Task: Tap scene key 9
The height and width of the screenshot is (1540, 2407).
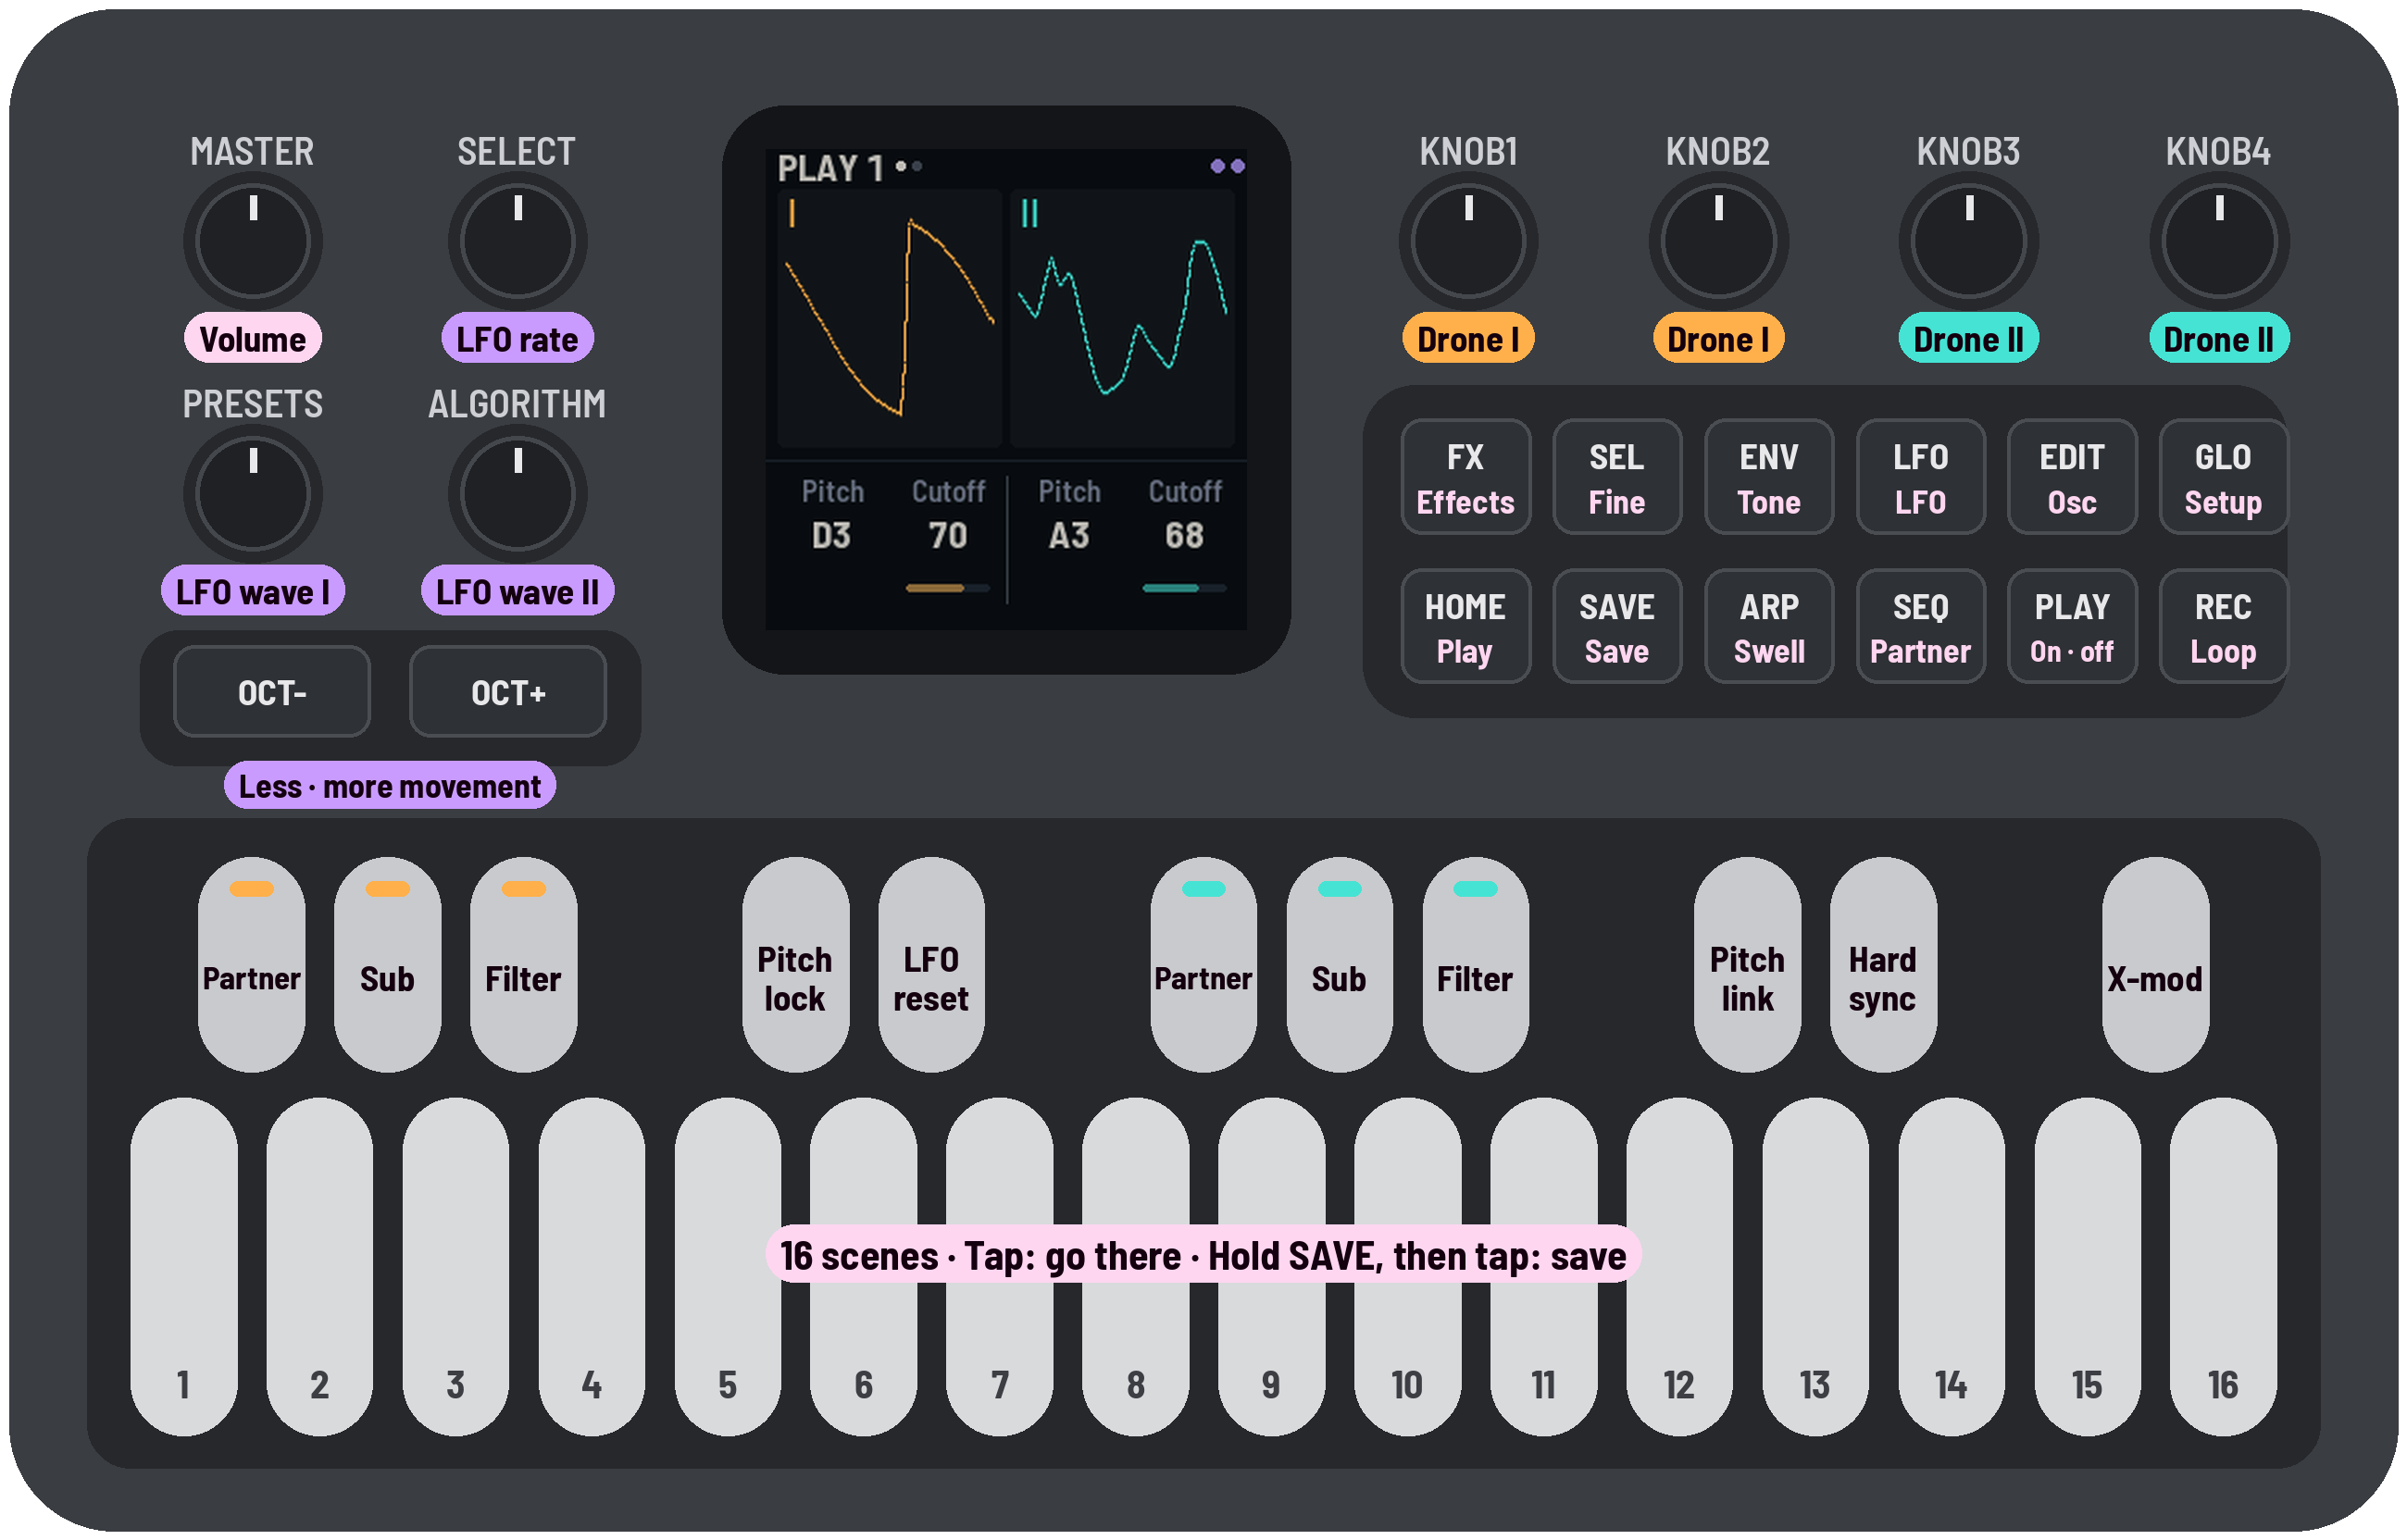Action: tap(1271, 1266)
